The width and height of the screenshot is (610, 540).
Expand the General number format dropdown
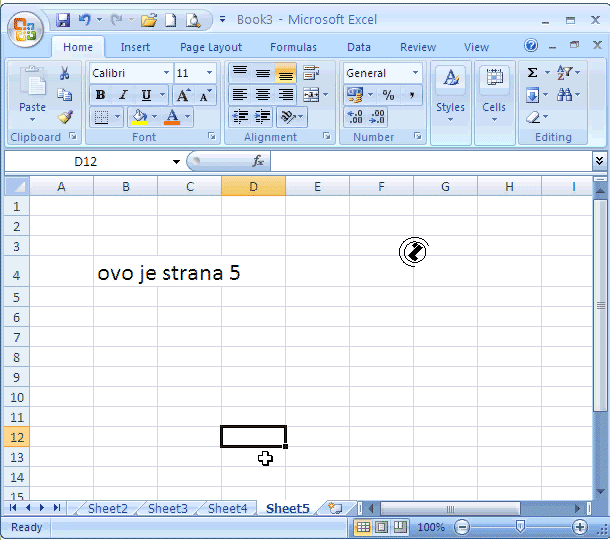point(415,73)
